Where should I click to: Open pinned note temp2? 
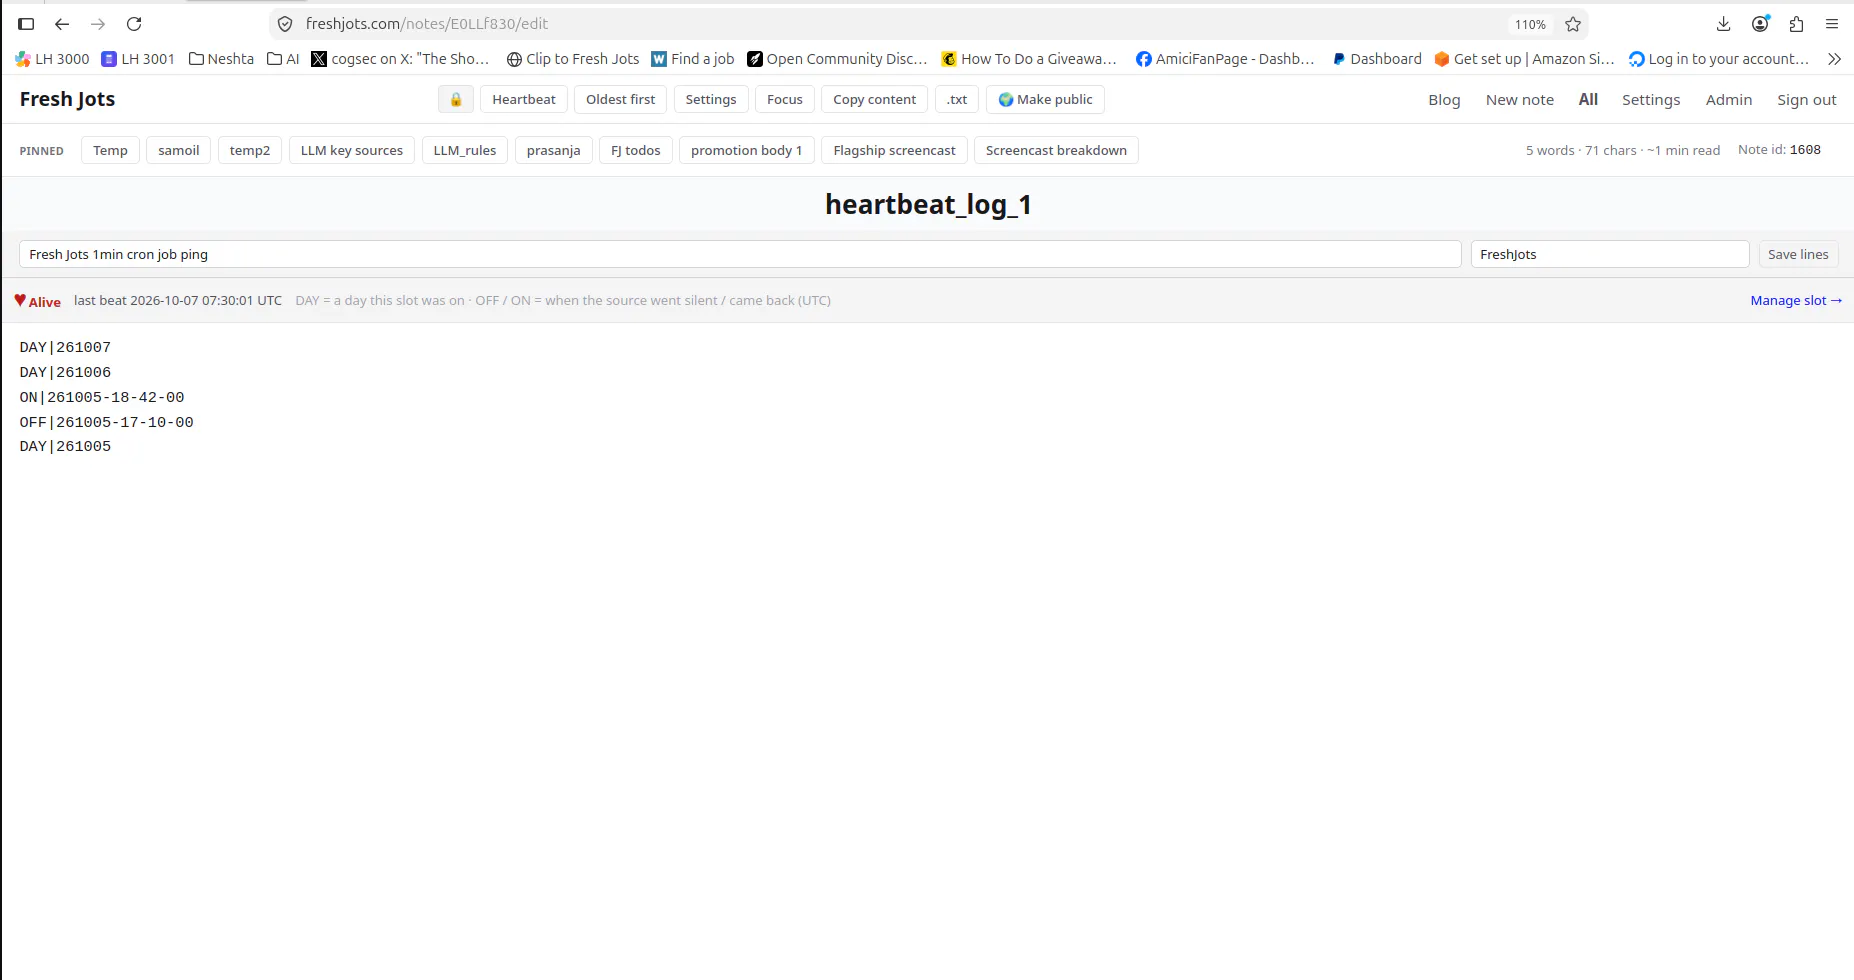(249, 150)
